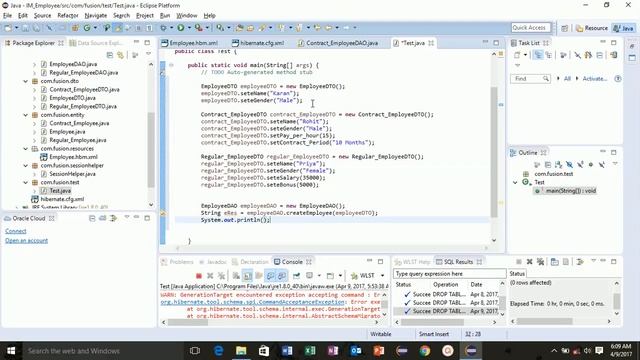Screen dimensions: 640x360
Task: Open the Navigate menu
Action: [96, 16]
